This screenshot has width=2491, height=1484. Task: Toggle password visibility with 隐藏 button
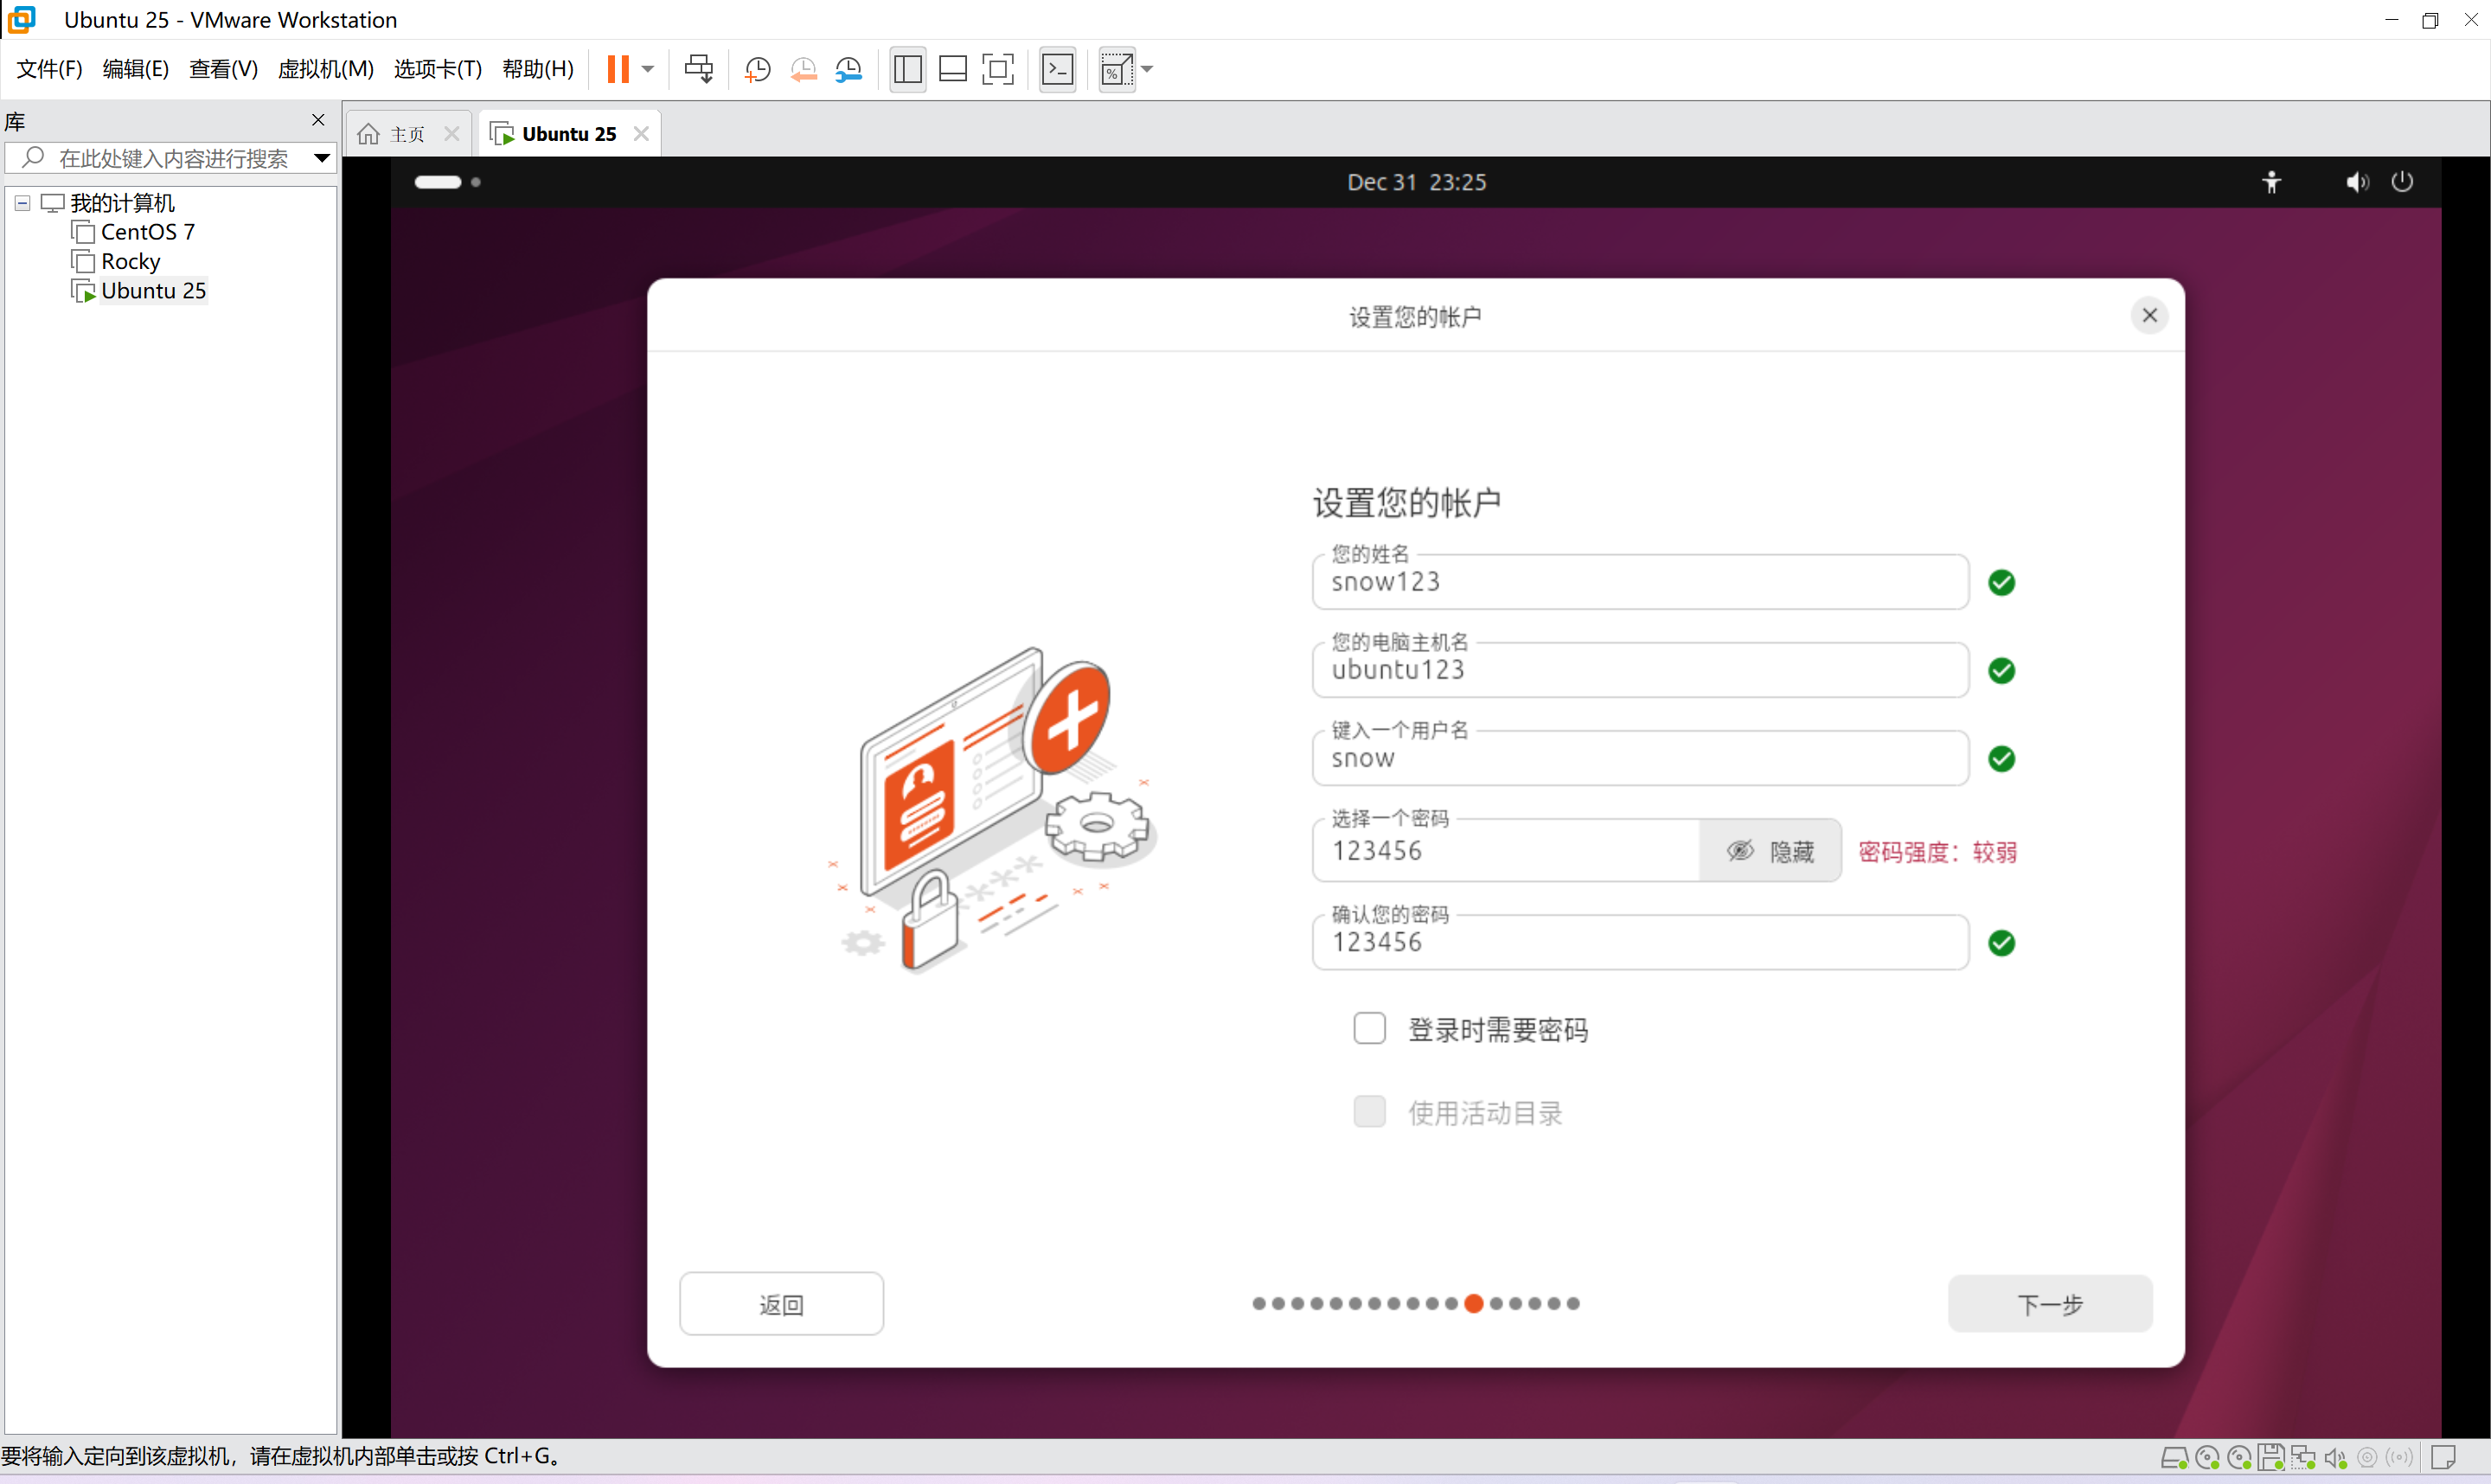tap(1769, 851)
